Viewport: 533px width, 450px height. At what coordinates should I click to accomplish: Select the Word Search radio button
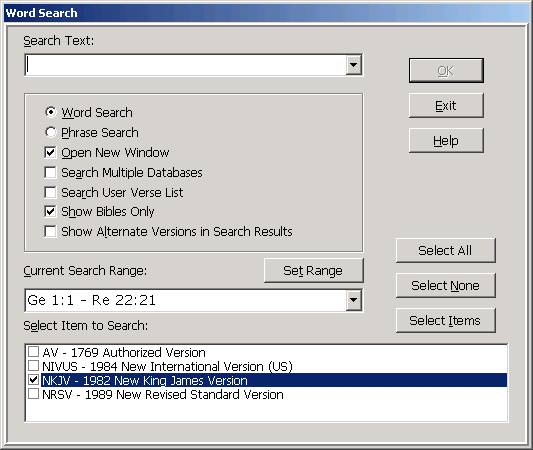tap(51, 112)
